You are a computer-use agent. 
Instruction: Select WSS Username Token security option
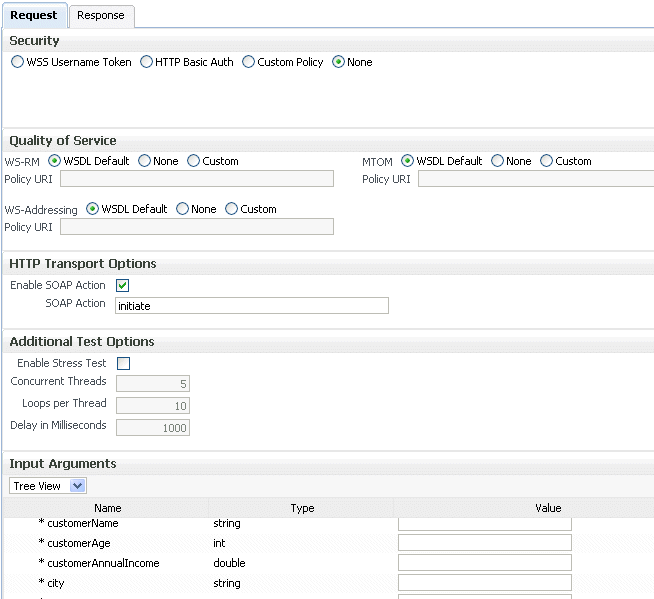(x=17, y=62)
